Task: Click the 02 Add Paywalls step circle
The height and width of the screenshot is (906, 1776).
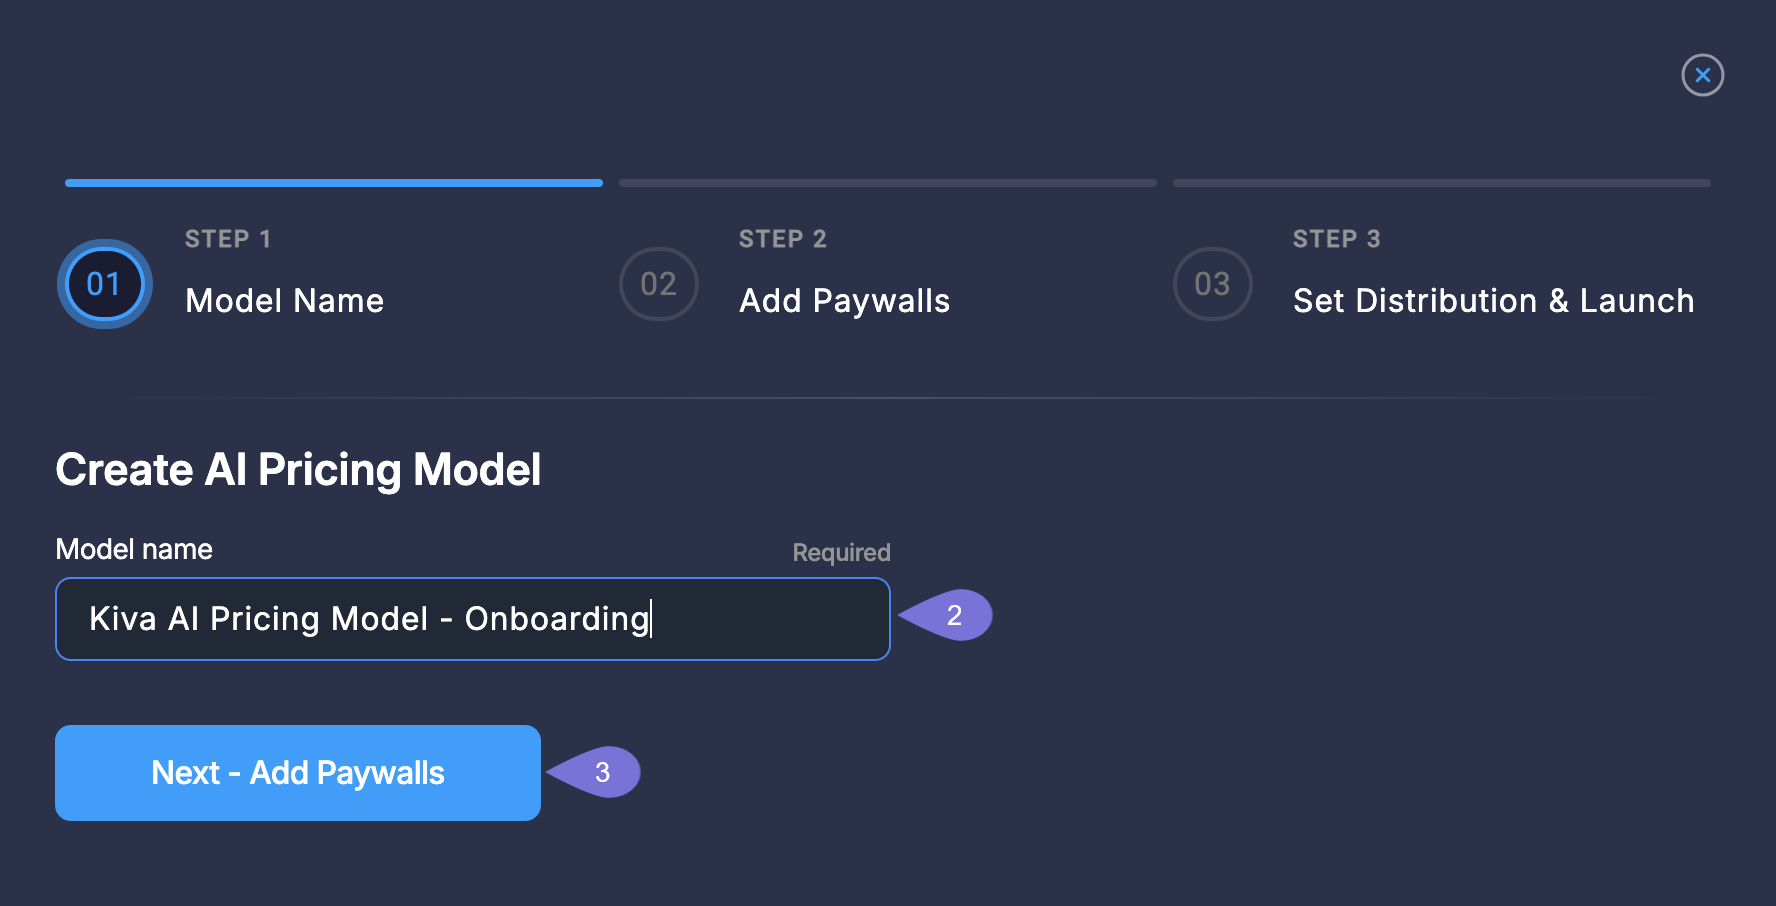Action: coord(658,284)
